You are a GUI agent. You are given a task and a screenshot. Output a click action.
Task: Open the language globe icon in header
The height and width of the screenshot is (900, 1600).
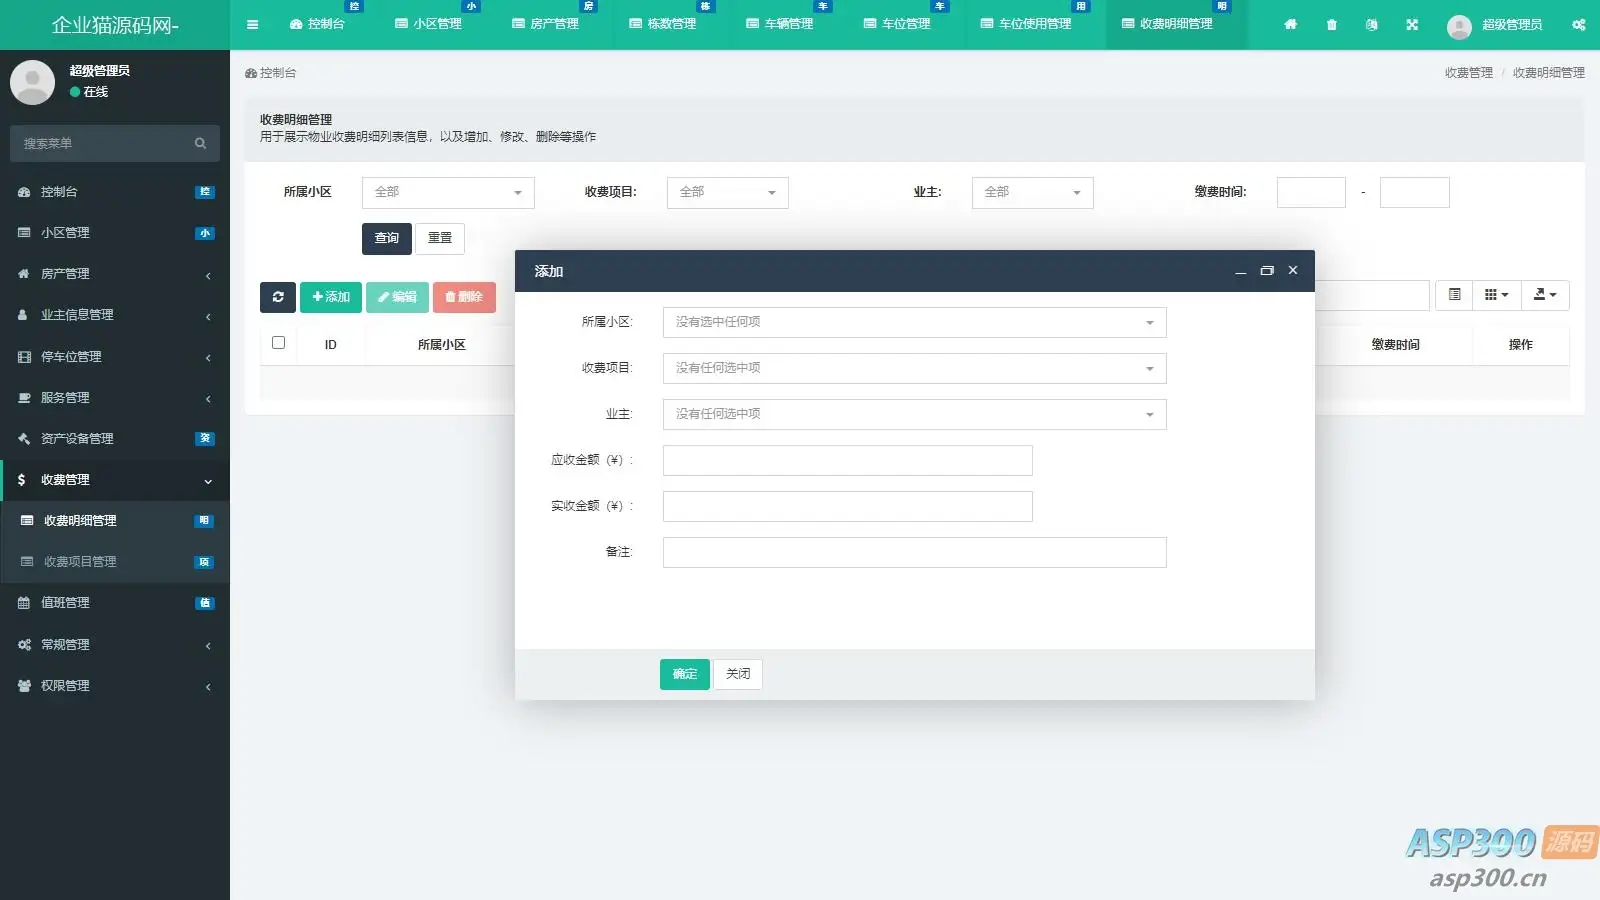[x=1371, y=24]
